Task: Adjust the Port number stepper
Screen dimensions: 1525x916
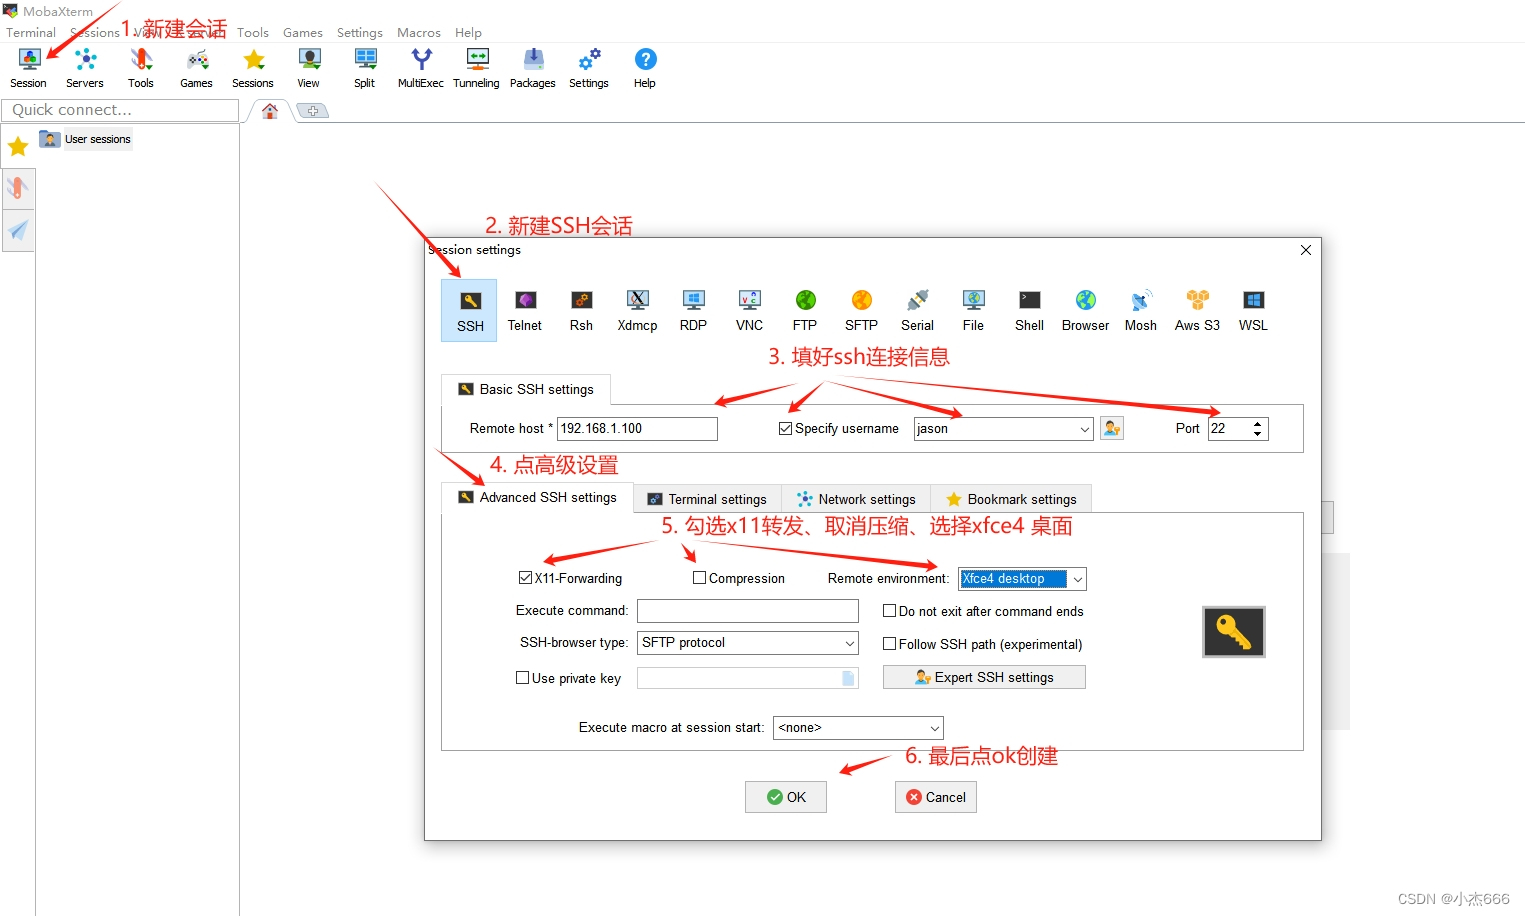Action: coord(1258,429)
